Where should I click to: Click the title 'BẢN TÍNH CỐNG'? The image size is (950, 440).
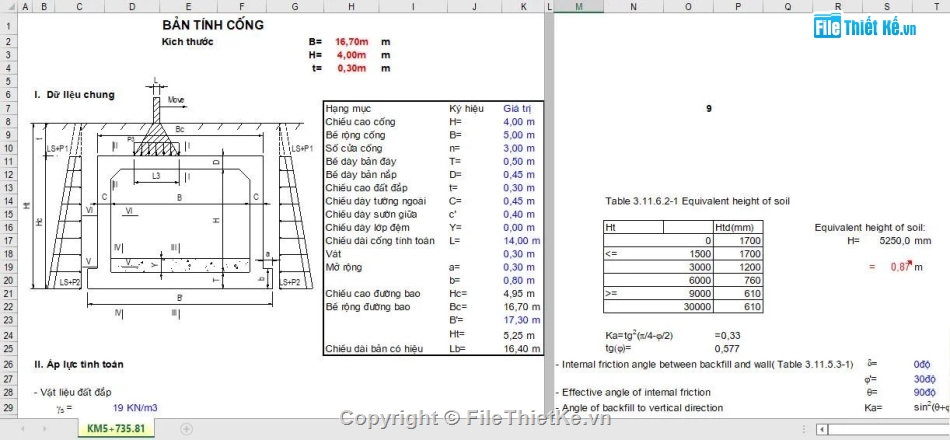(213, 25)
